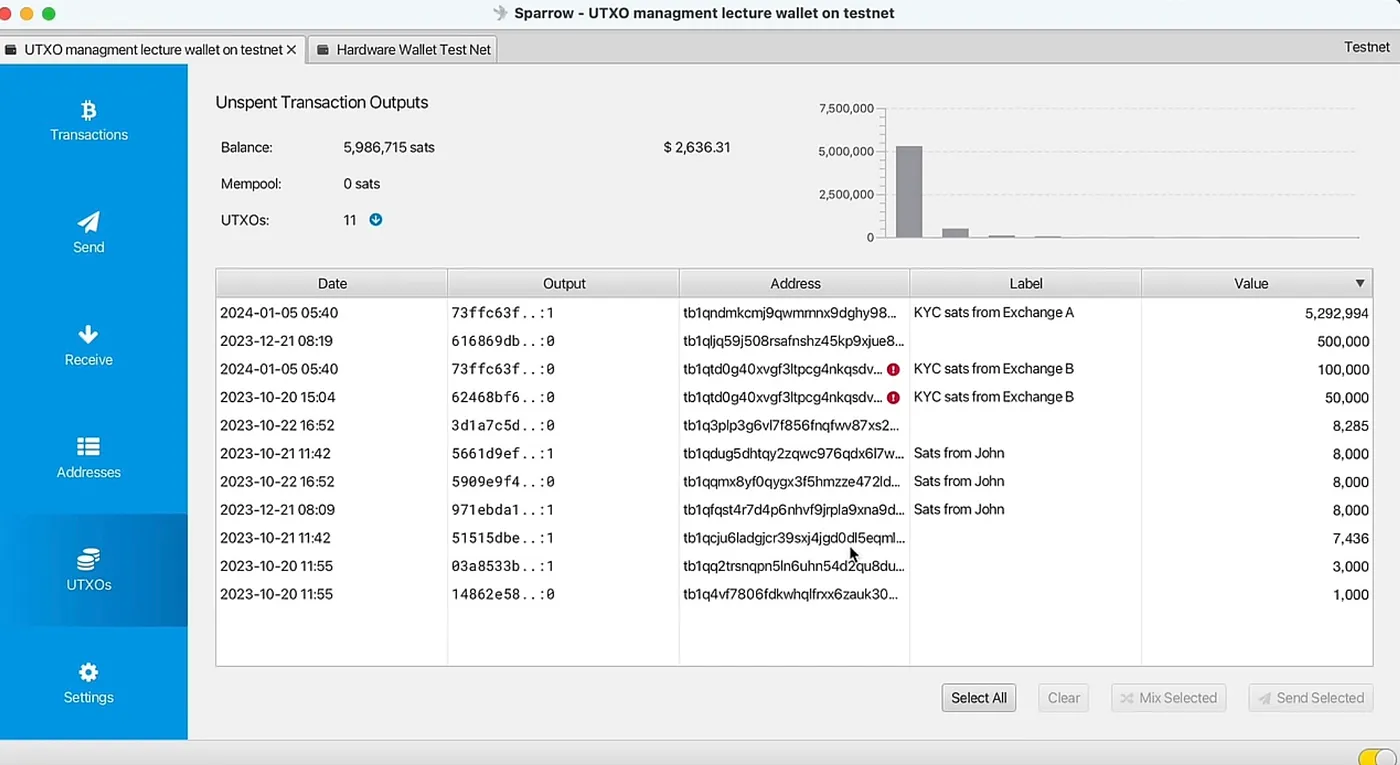Screen dimensions: 1400x765
Task: Click the 'KYC sats from Exchange A' label
Action: click(994, 313)
